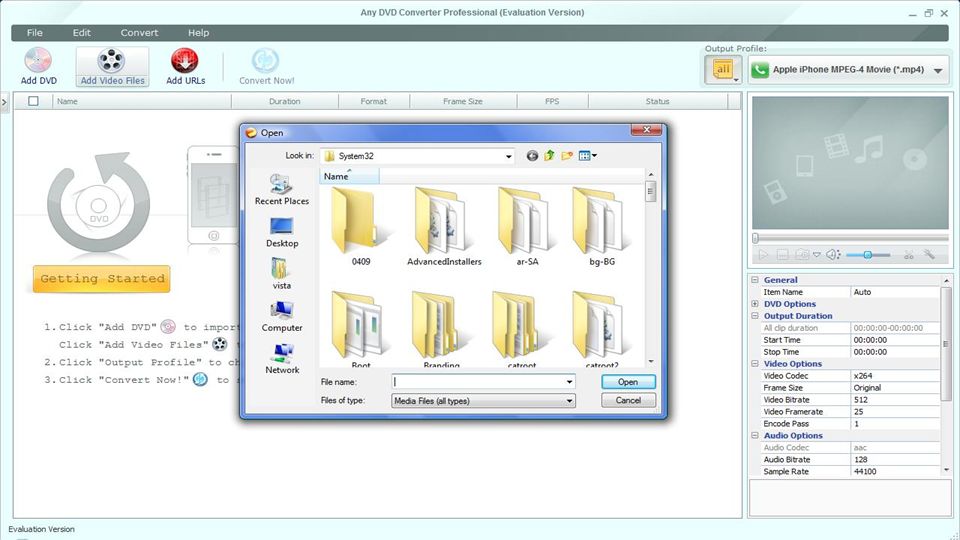The height and width of the screenshot is (540, 960).
Task: Go back using the Open dialog's back arrow
Action: 532,156
